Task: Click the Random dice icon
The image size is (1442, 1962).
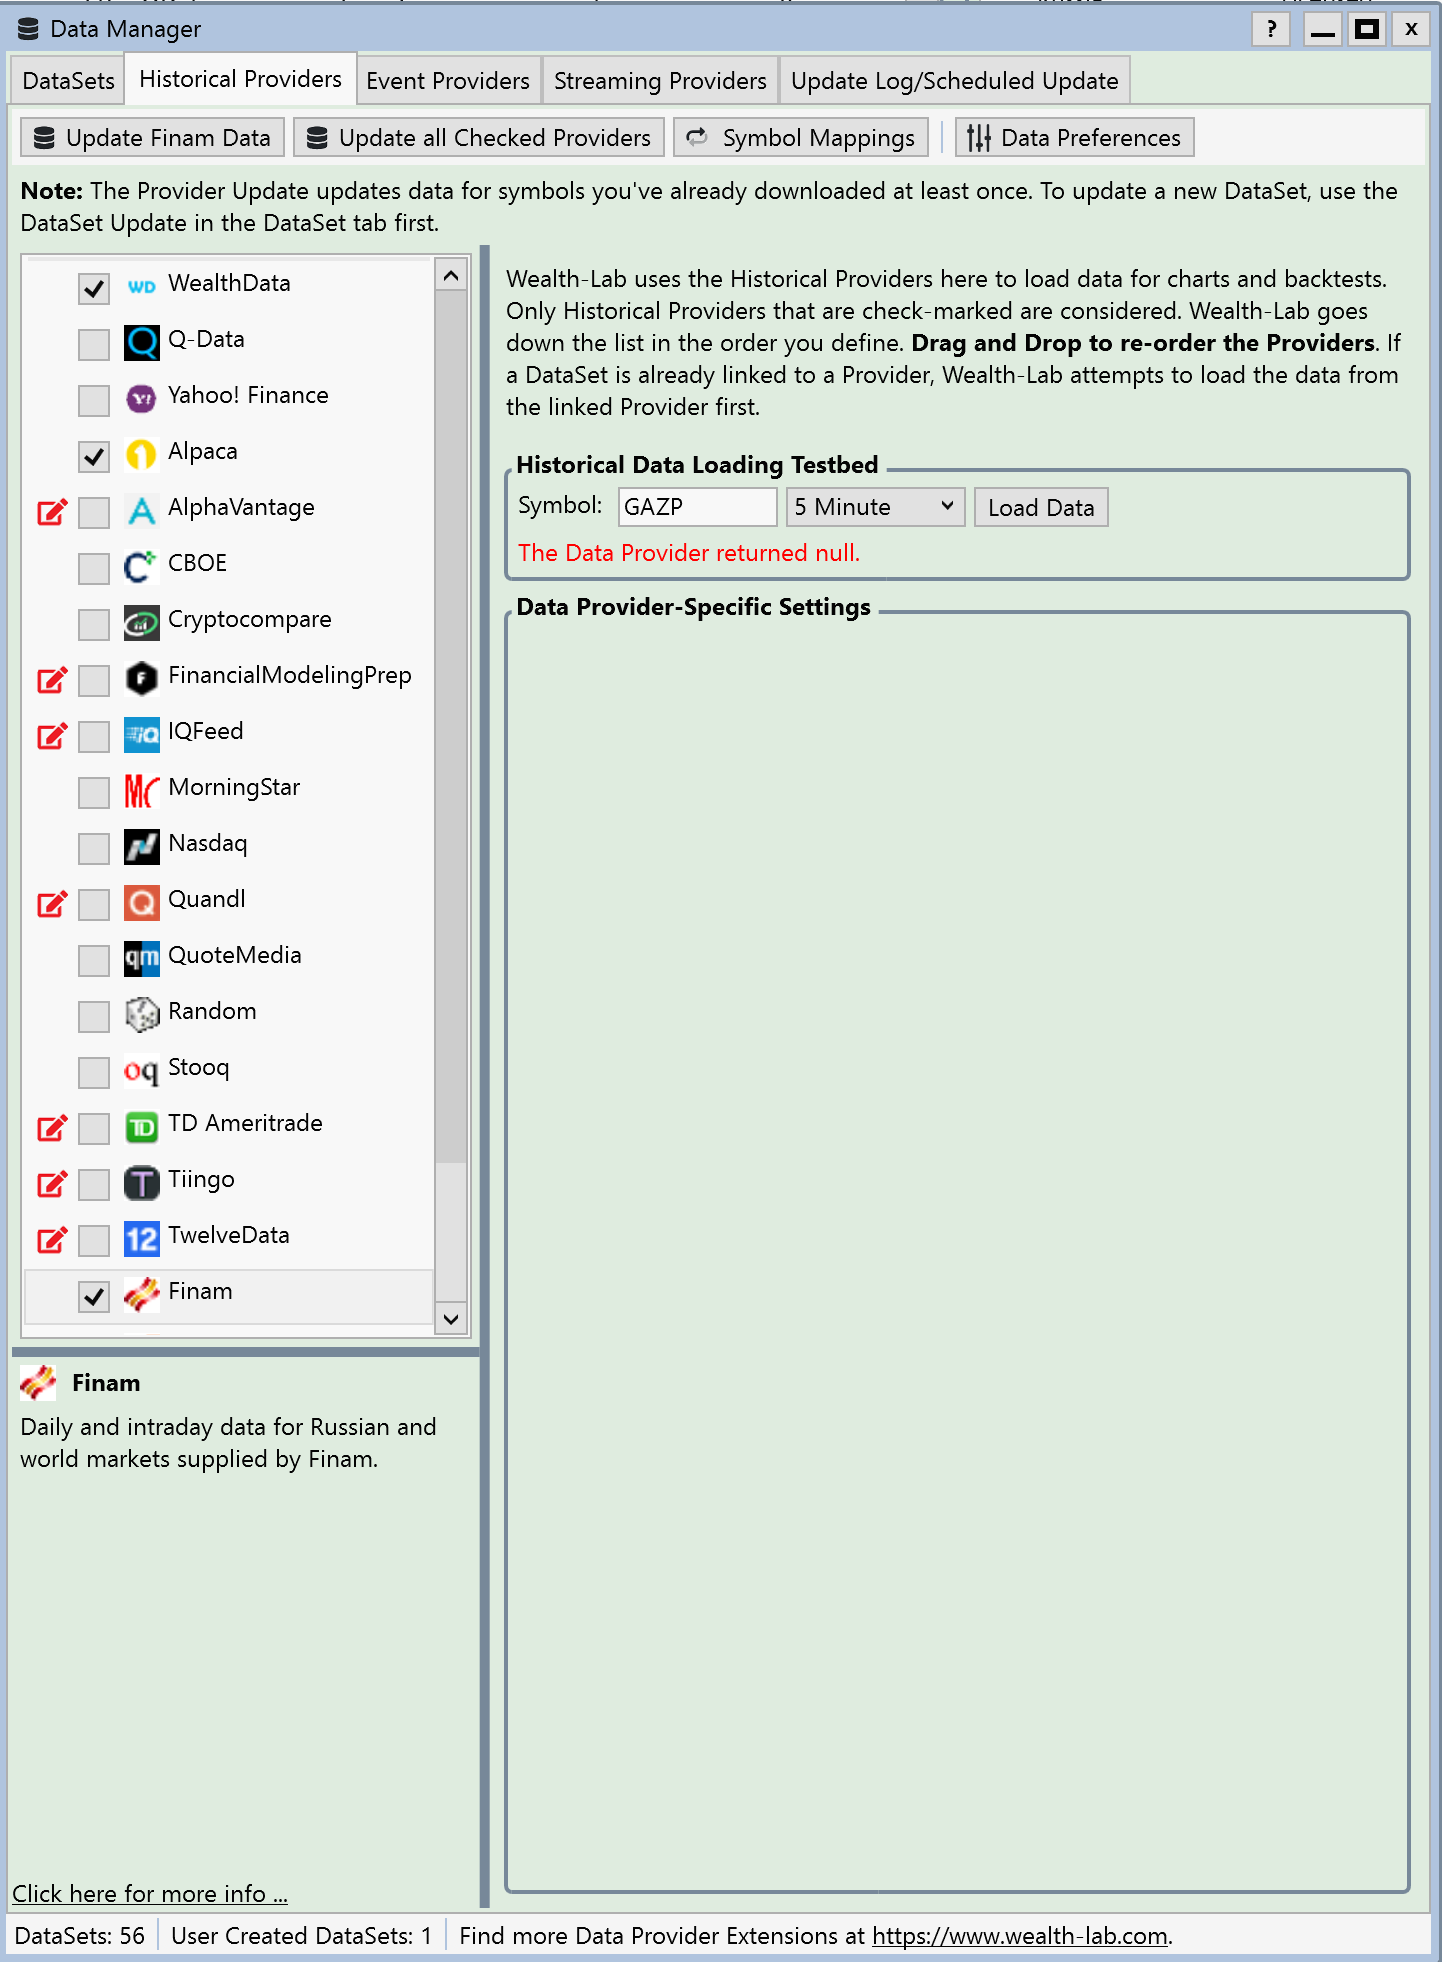Action: pos(141,1015)
